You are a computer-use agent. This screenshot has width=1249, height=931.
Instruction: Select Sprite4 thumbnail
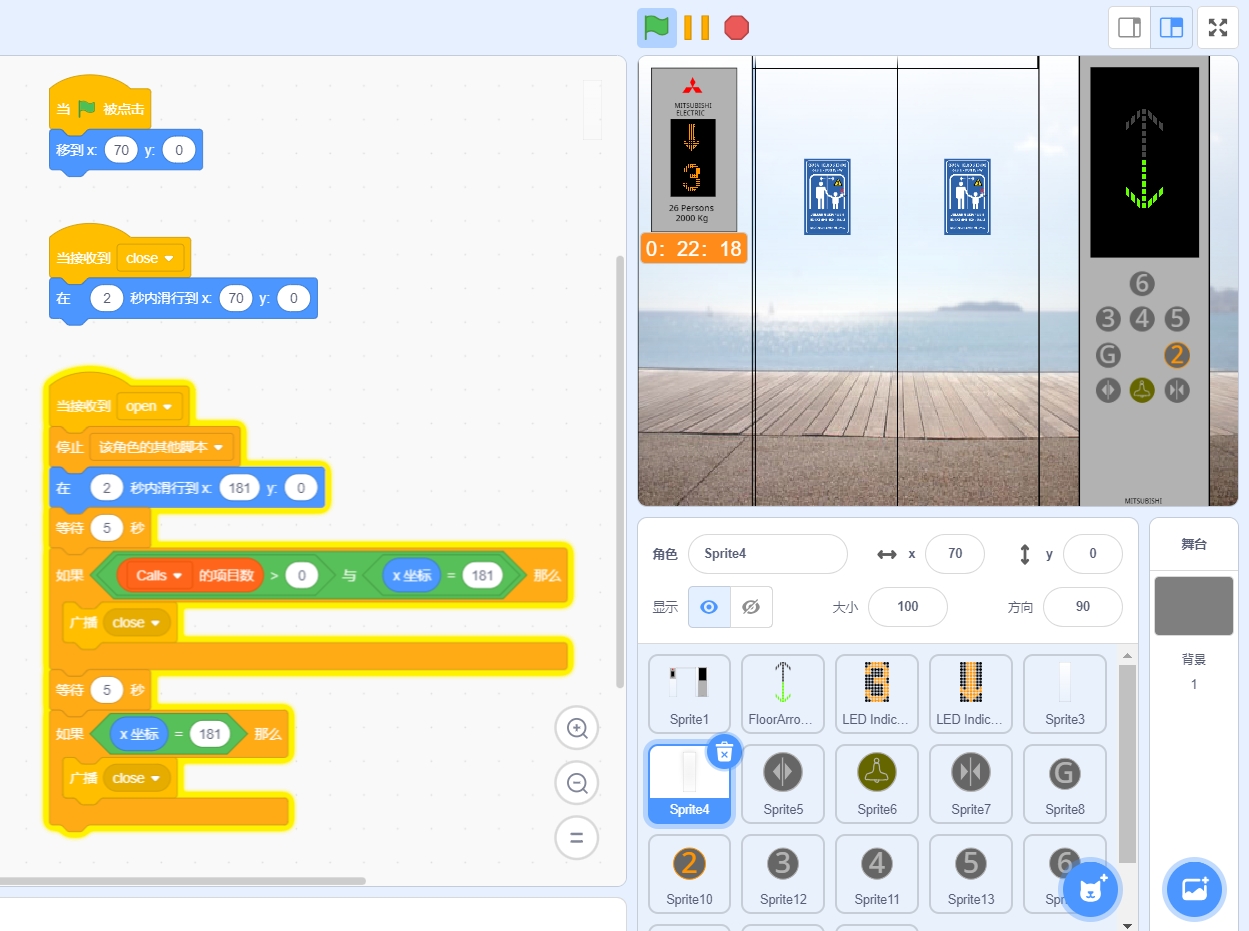click(689, 783)
